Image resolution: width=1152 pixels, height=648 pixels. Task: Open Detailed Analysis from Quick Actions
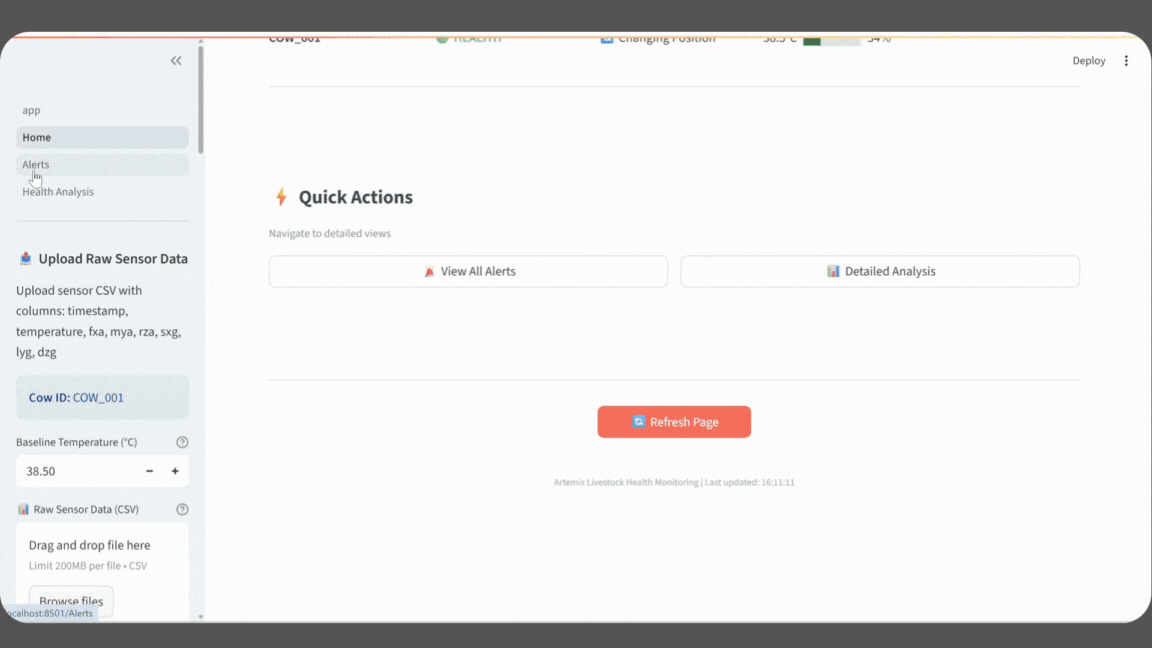click(880, 271)
